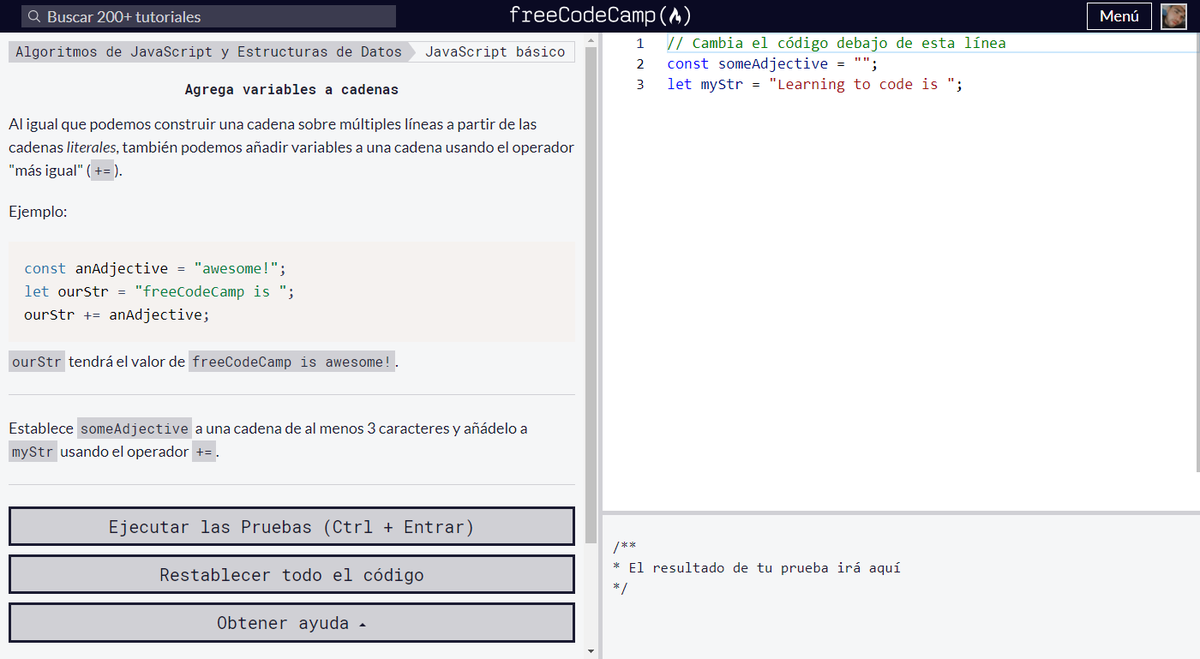1200x659 pixels.
Task: Click the heading Agrega variables a cadenas
Action: 292,90
